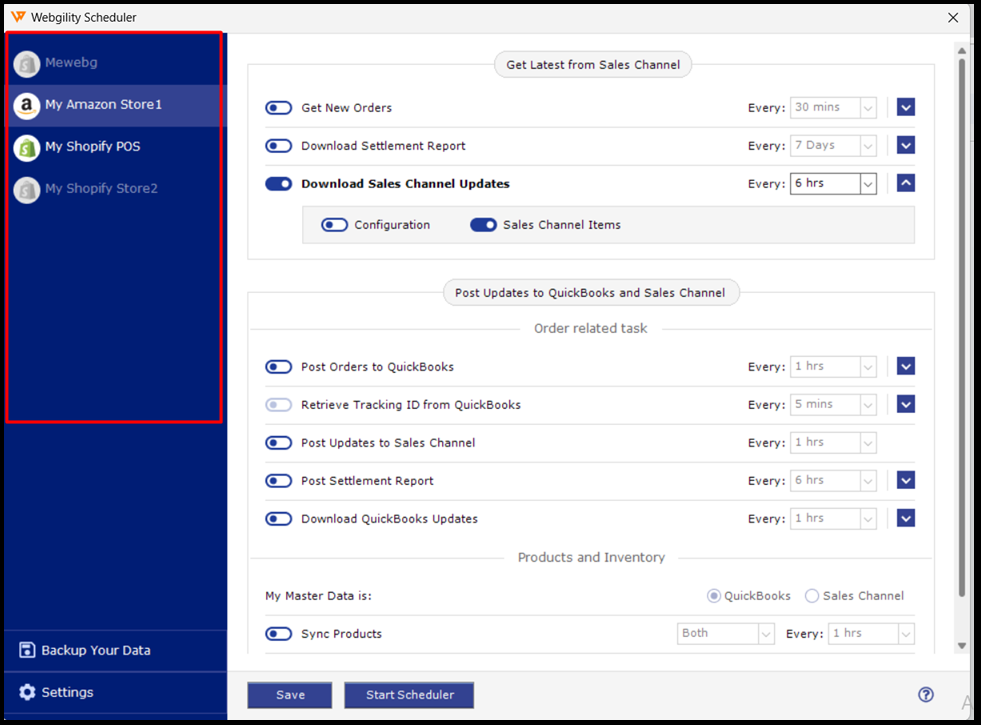Screen dimensions: 981x725
Task: Click the grayed store icon next to Mewebg
Action: (x=26, y=62)
